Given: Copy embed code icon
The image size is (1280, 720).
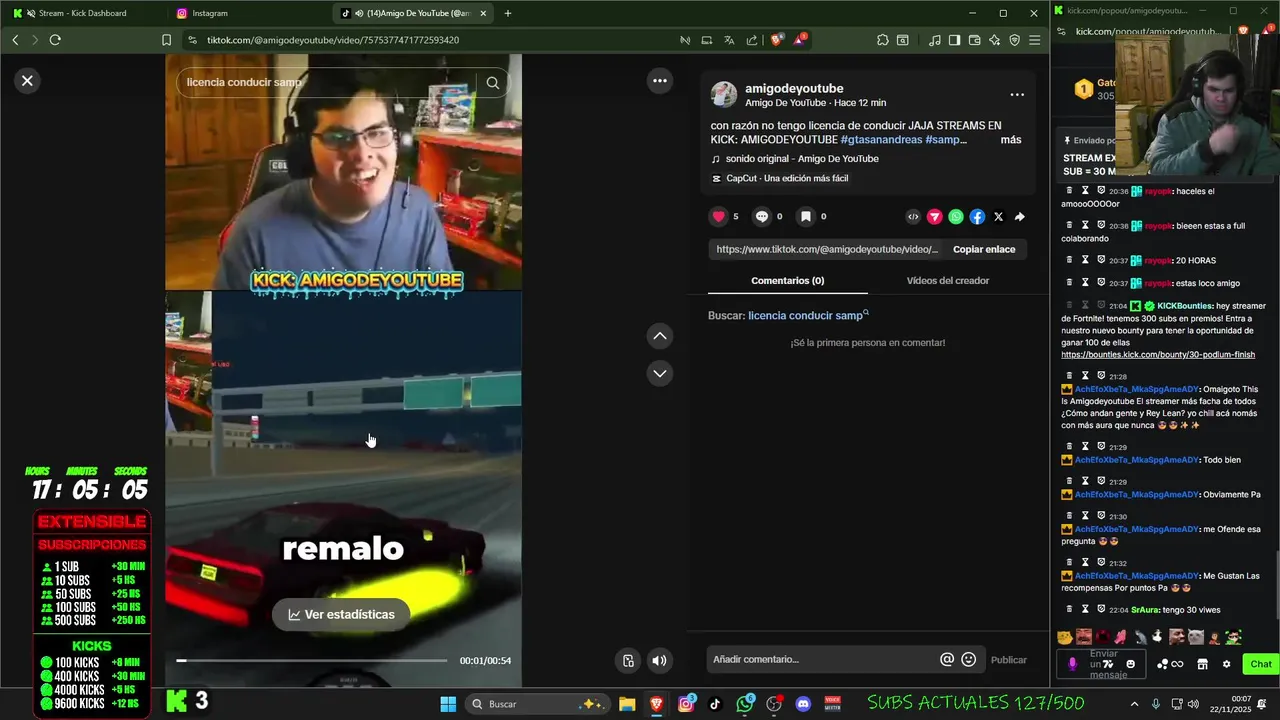Looking at the screenshot, I should [x=913, y=217].
